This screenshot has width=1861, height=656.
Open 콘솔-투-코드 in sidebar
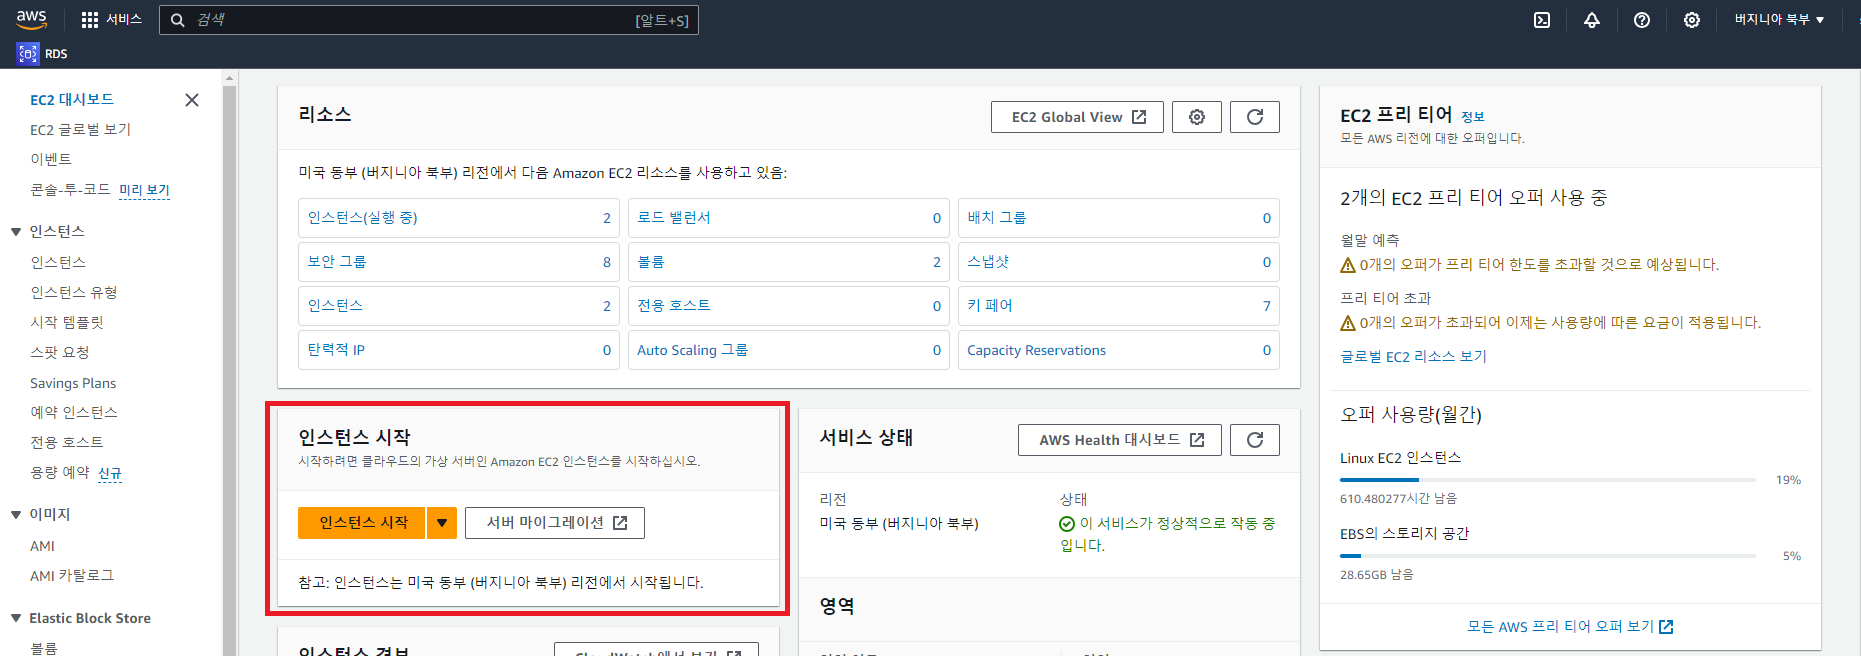[70, 190]
